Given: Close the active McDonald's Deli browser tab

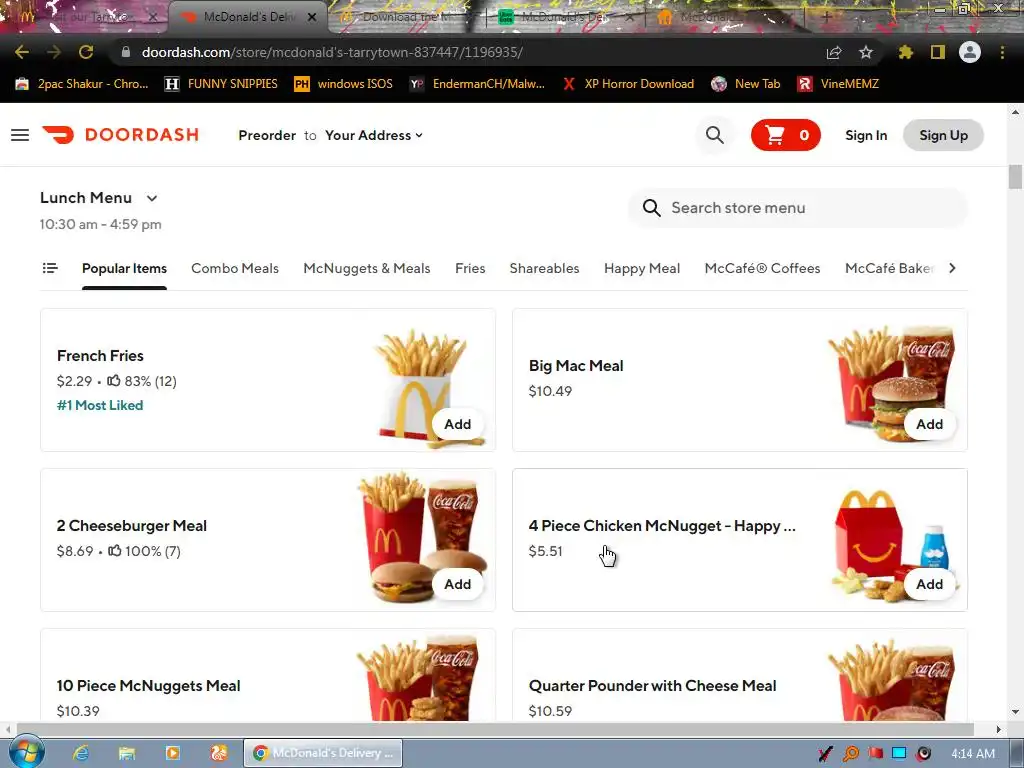Looking at the screenshot, I should [x=312, y=17].
